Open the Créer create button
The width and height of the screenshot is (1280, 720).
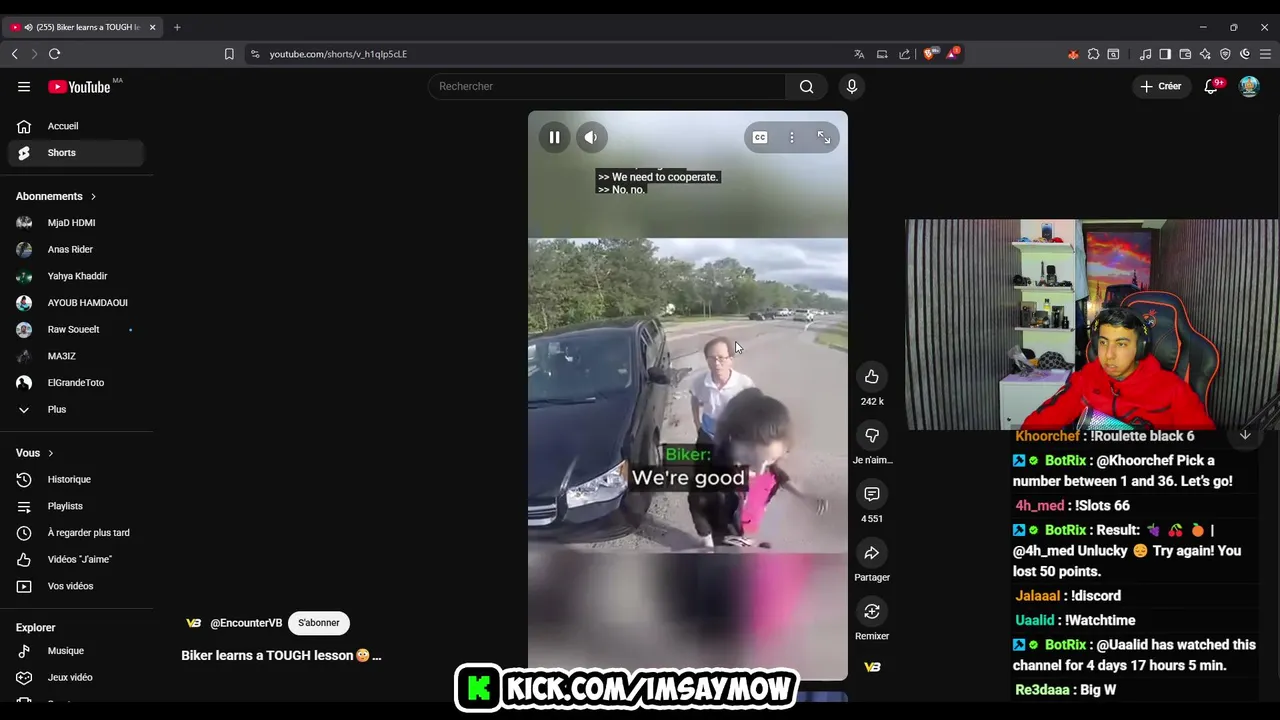pyautogui.click(x=1160, y=86)
